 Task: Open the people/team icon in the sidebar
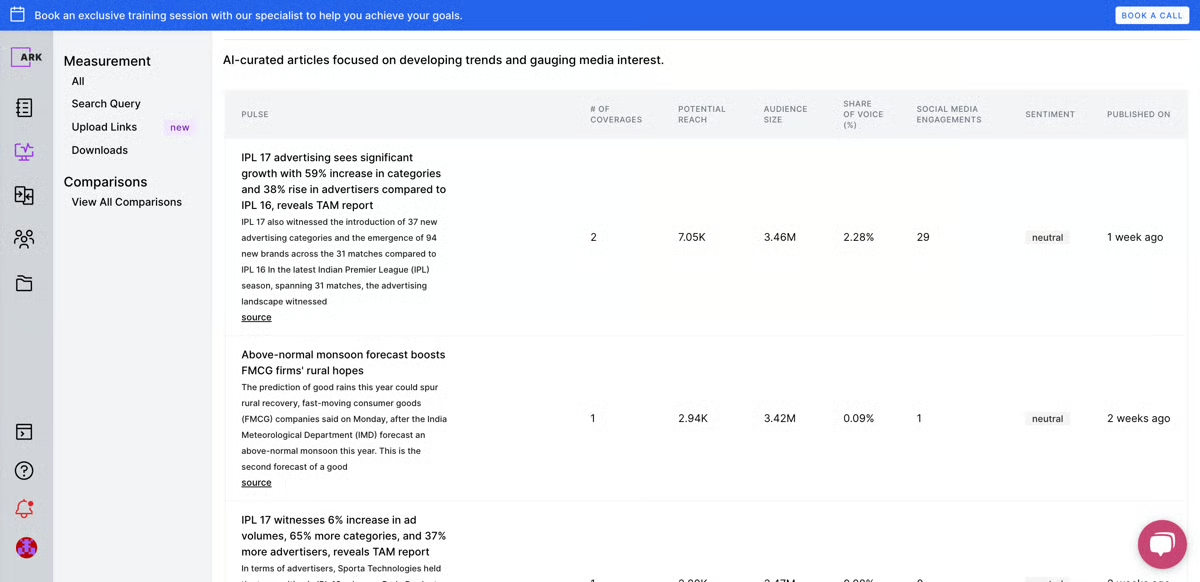coord(24,239)
